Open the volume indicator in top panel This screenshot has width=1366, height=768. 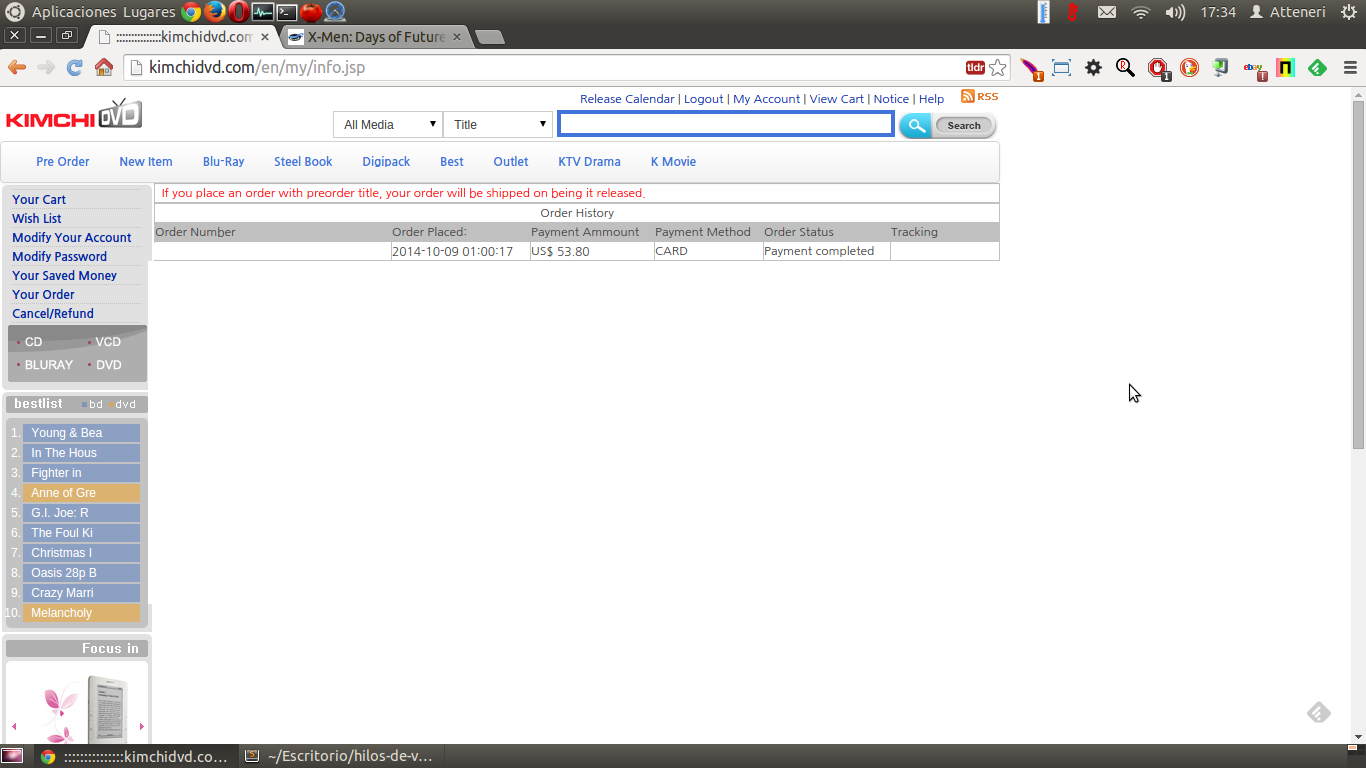point(1175,12)
